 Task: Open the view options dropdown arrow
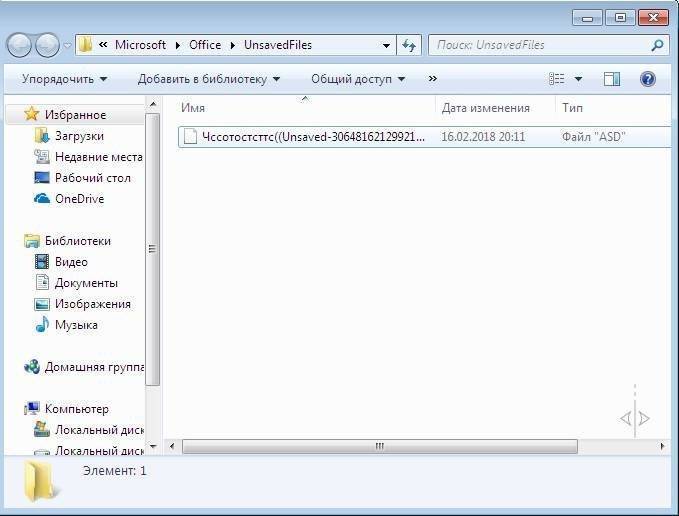click(578, 79)
